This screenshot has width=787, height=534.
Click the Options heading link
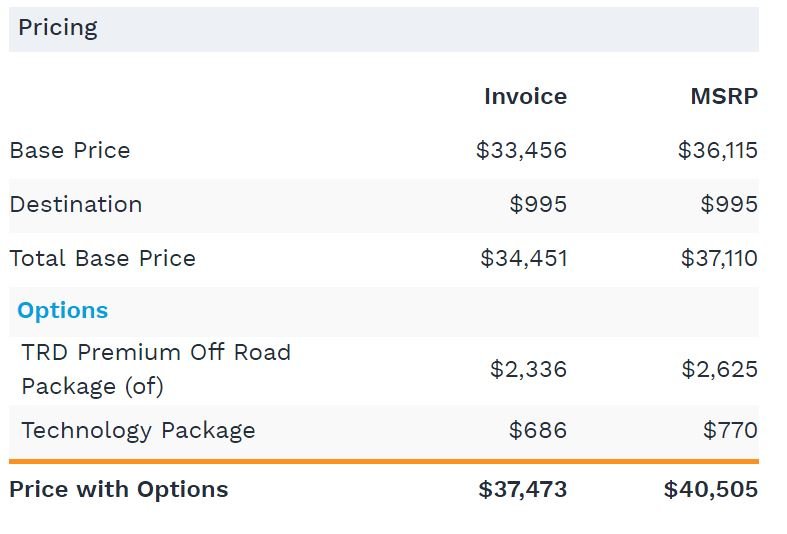63,311
